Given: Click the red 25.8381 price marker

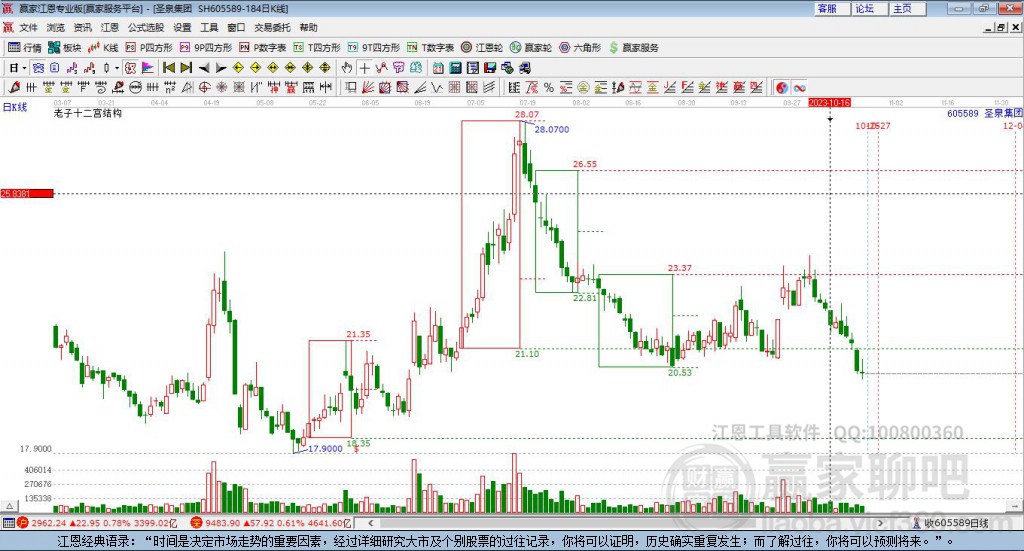Looking at the screenshot, I should point(27,194).
